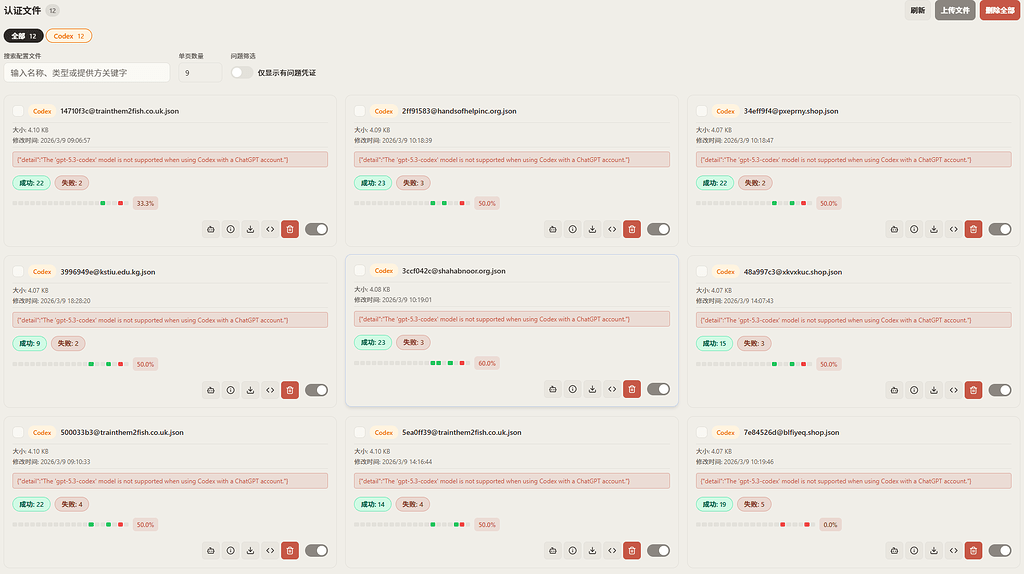Delete 48a997c3@xkvxkuc.shop.json credential
The width and height of the screenshot is (1024, 574).
pos(973,390)
